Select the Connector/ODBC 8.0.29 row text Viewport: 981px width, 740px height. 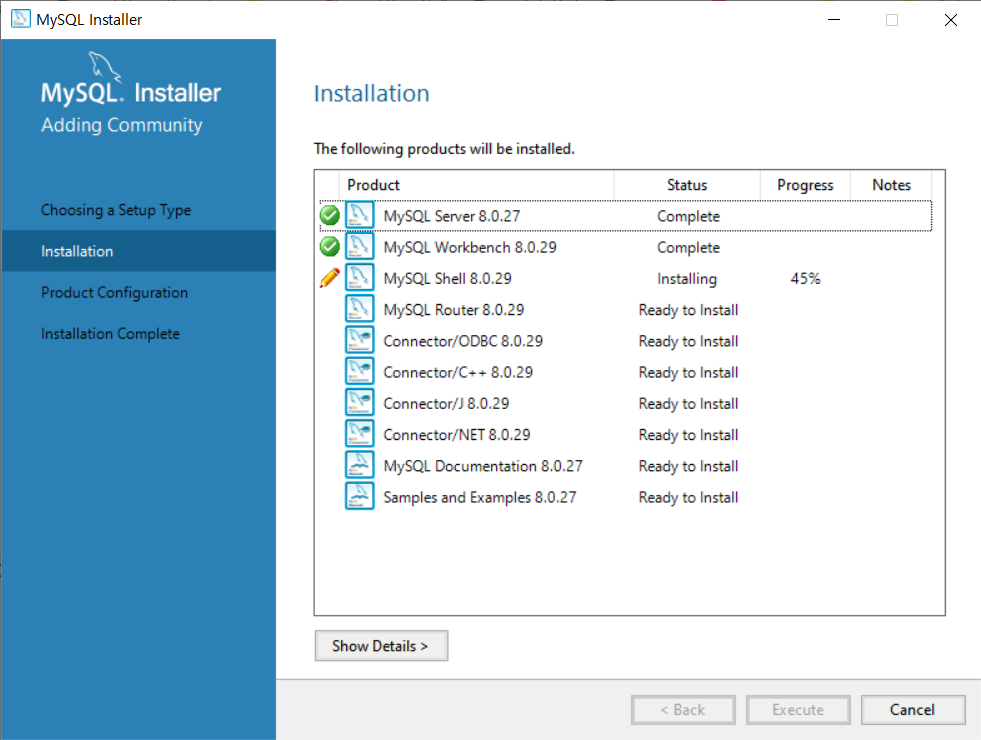[463, 342]
